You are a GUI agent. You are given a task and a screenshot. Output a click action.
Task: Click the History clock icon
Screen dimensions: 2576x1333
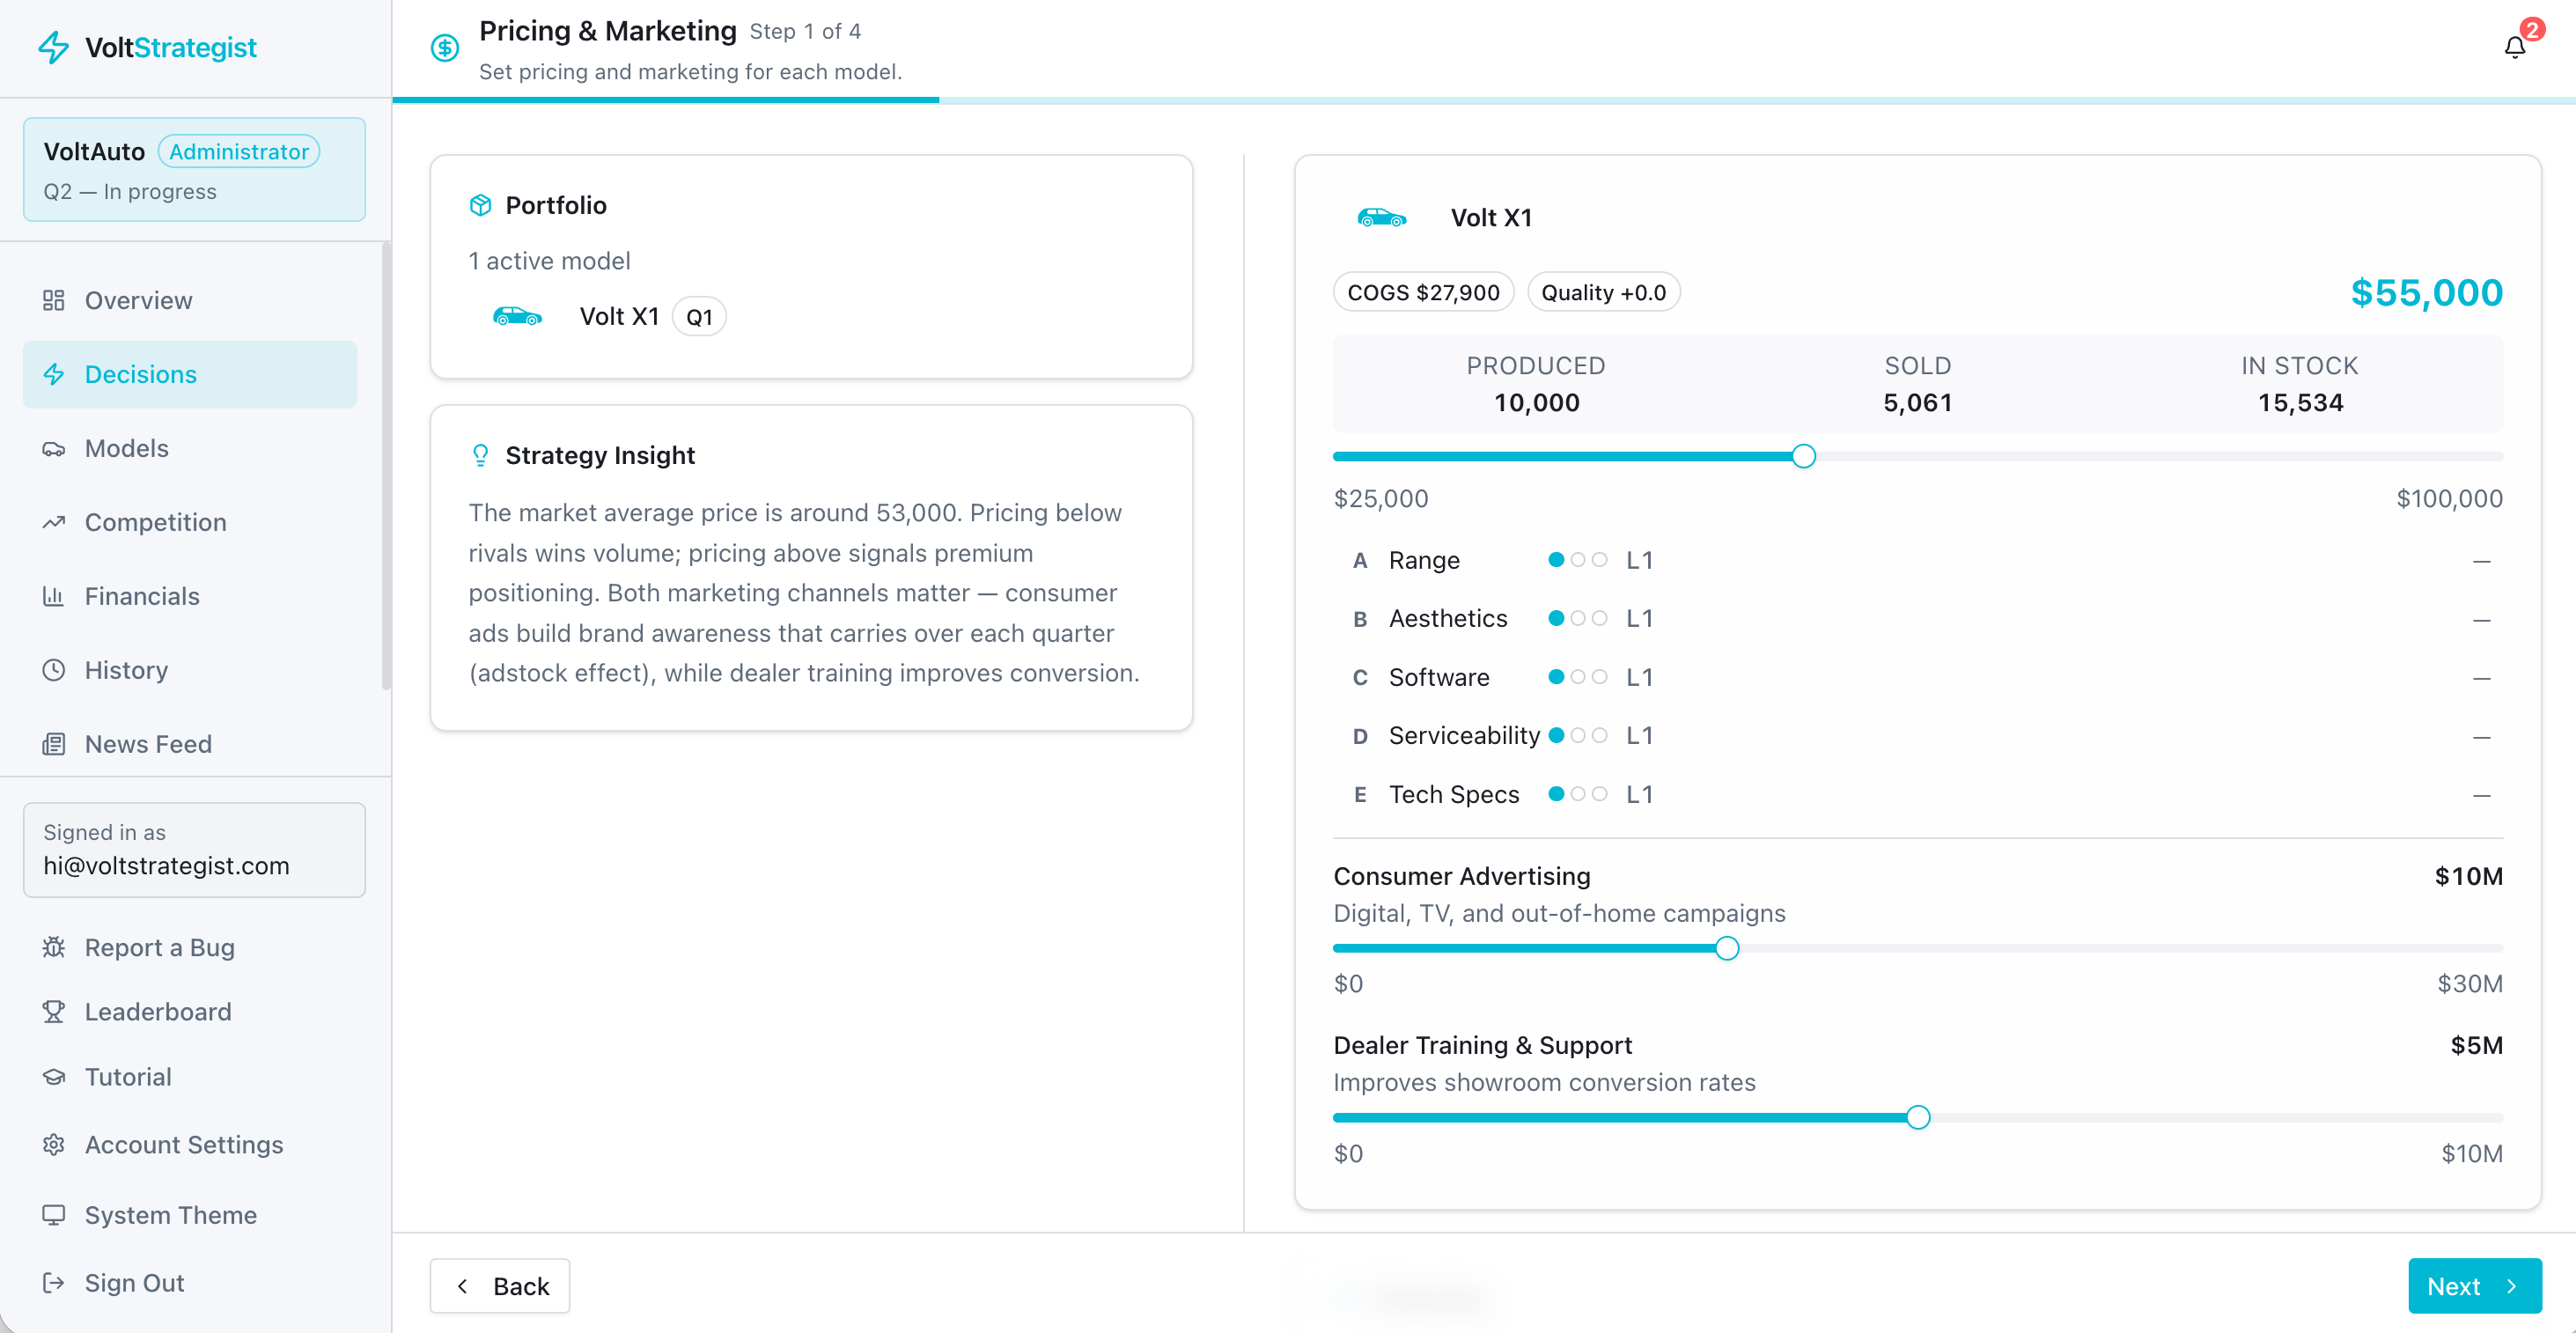54,670
